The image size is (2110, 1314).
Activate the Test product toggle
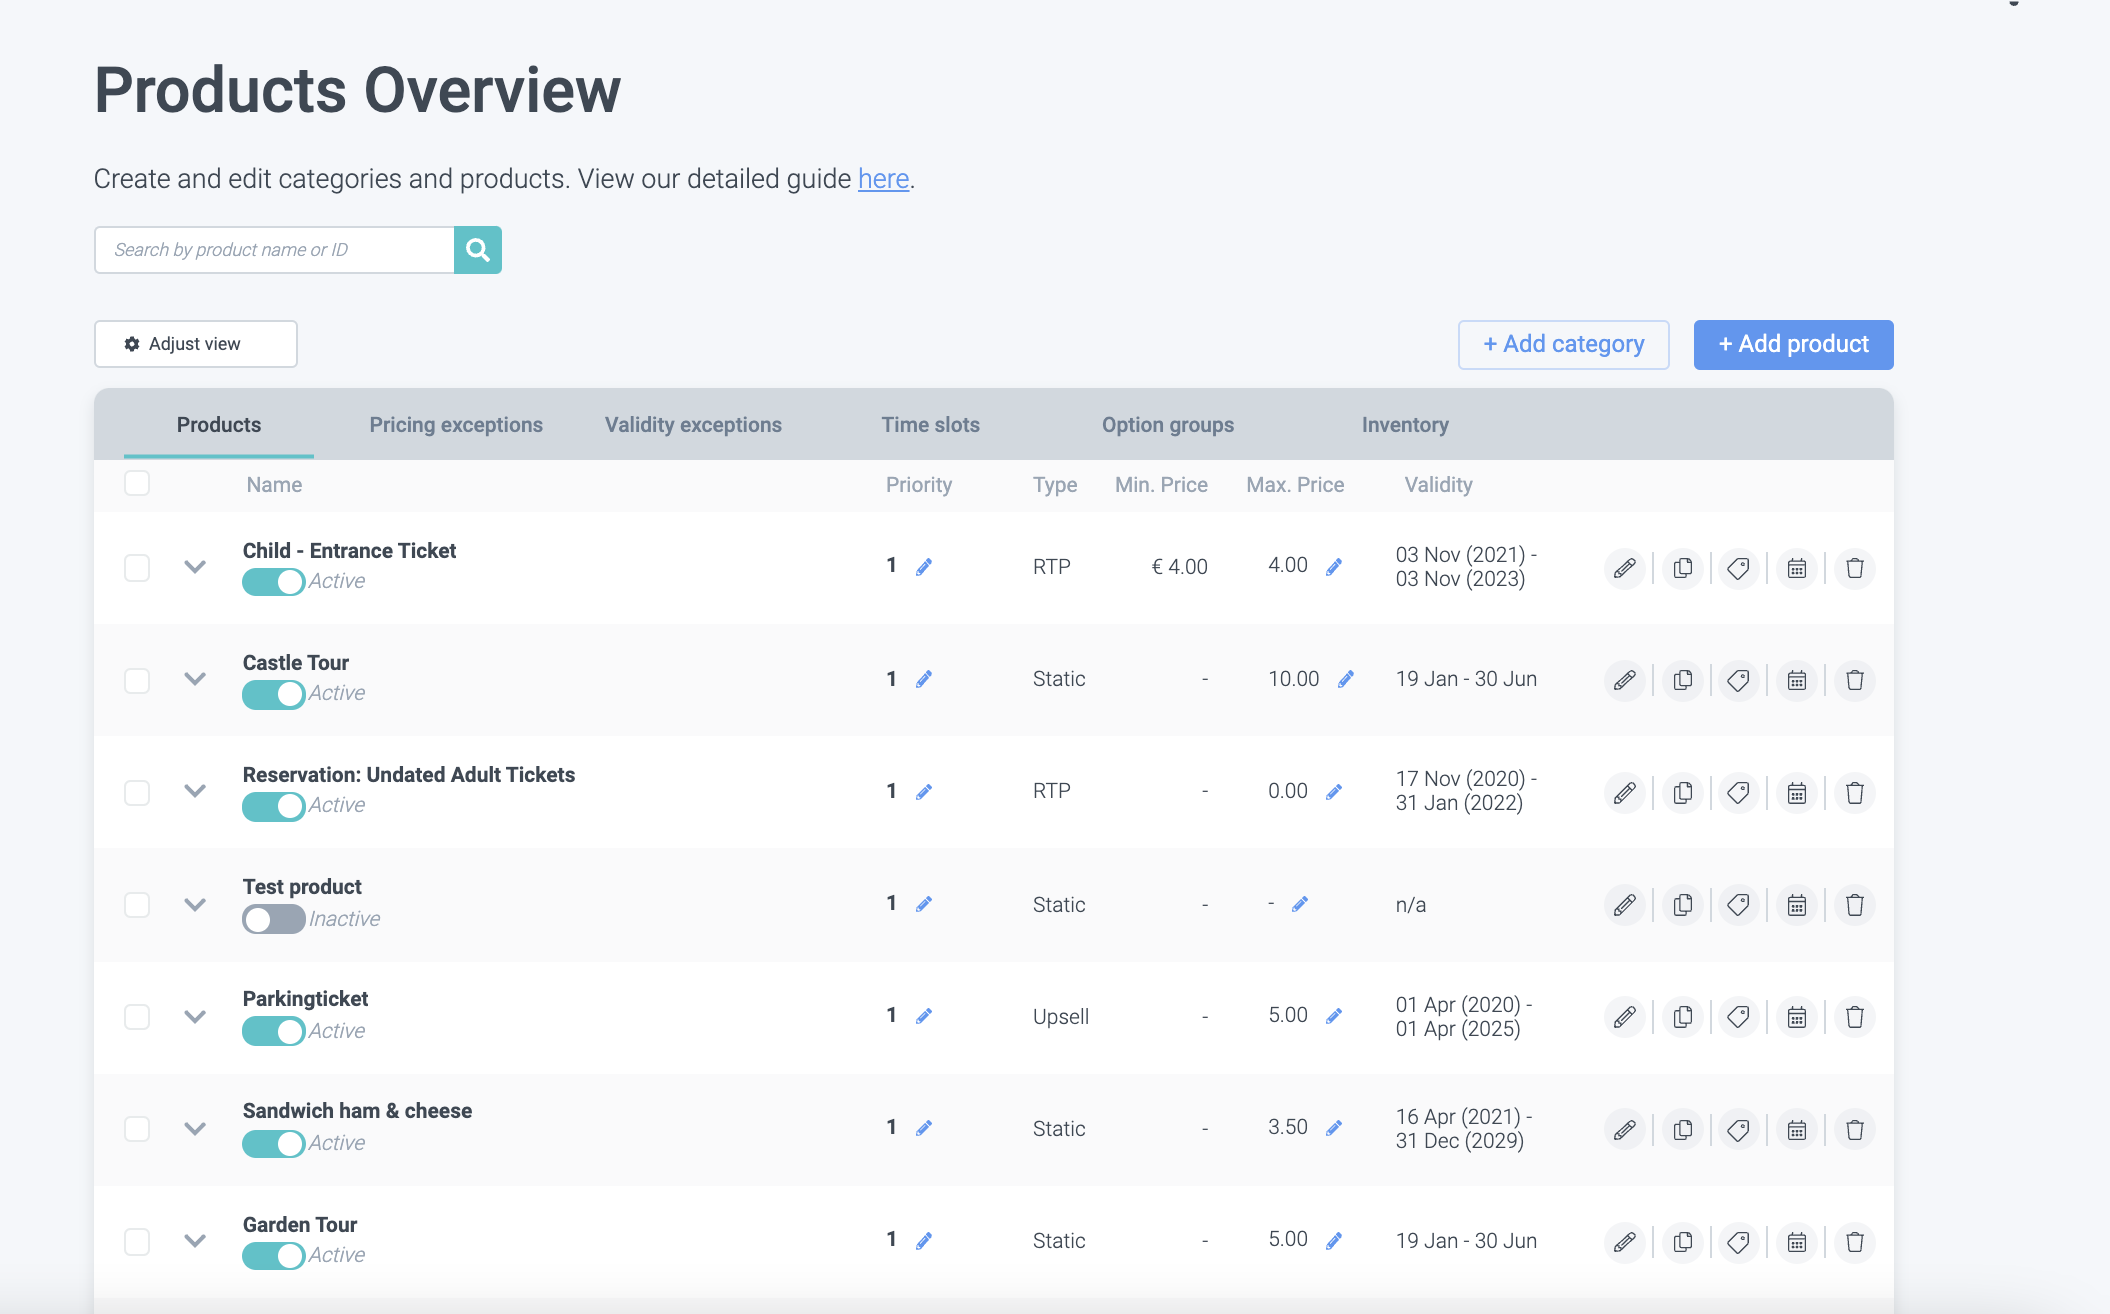point(273,919)
